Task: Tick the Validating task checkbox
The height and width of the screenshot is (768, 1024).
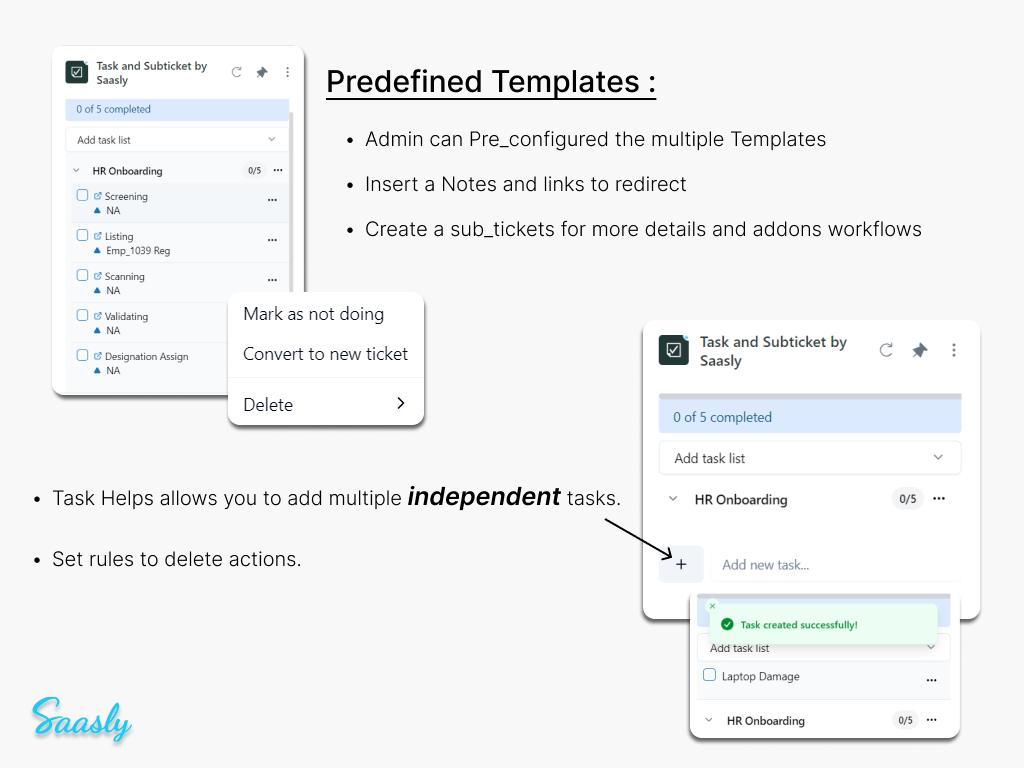Action: coord(83,315)
